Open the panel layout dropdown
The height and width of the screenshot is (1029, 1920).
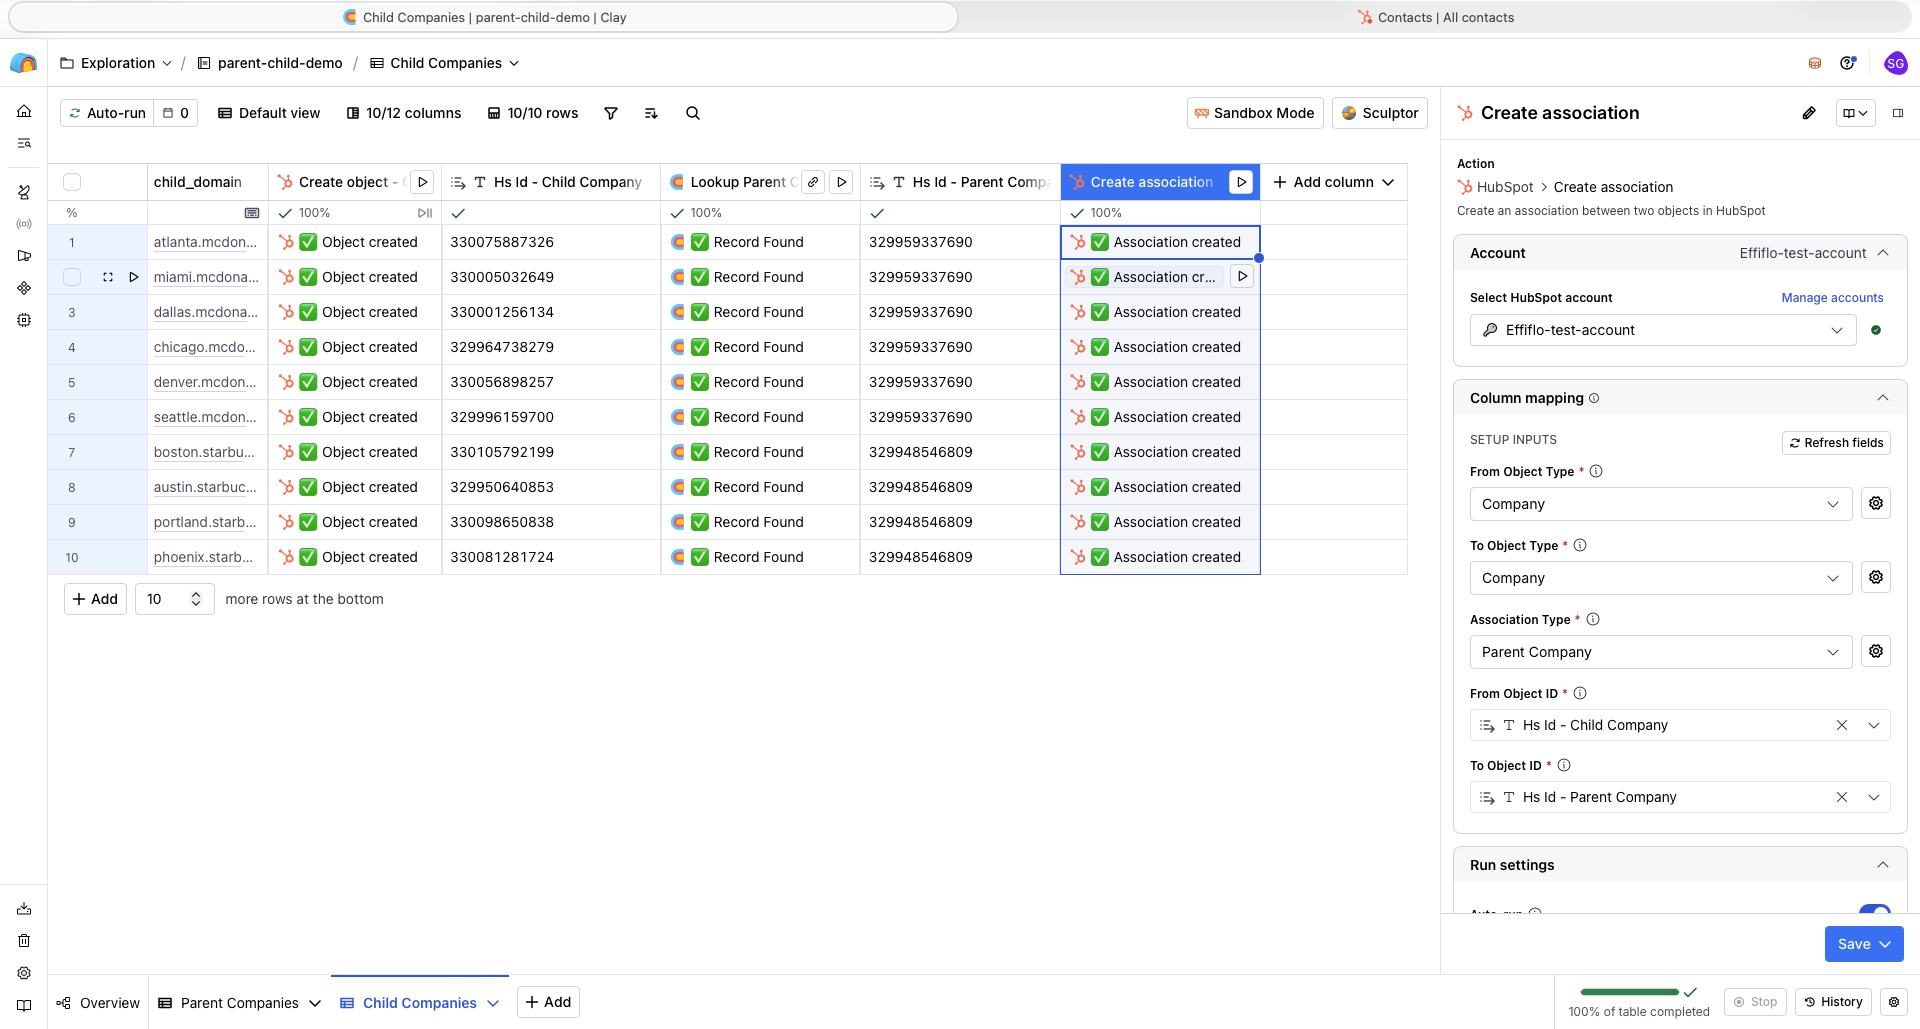click(1855, 113)
